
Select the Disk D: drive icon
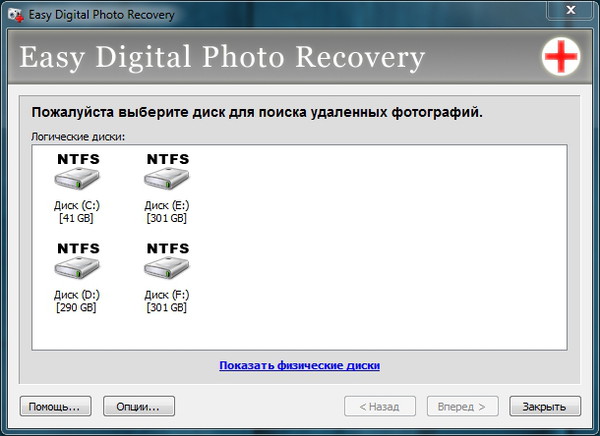click(78, 270)
